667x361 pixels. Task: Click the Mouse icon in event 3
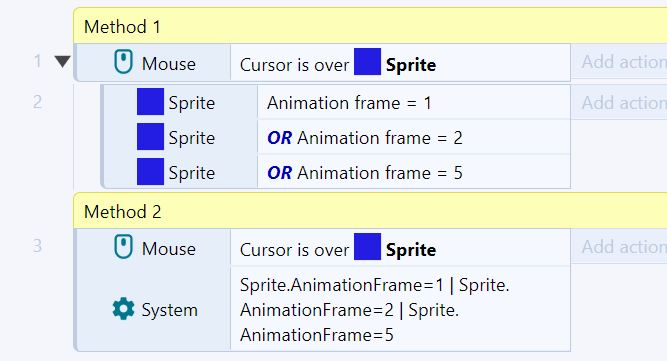(x=123, y=247)
